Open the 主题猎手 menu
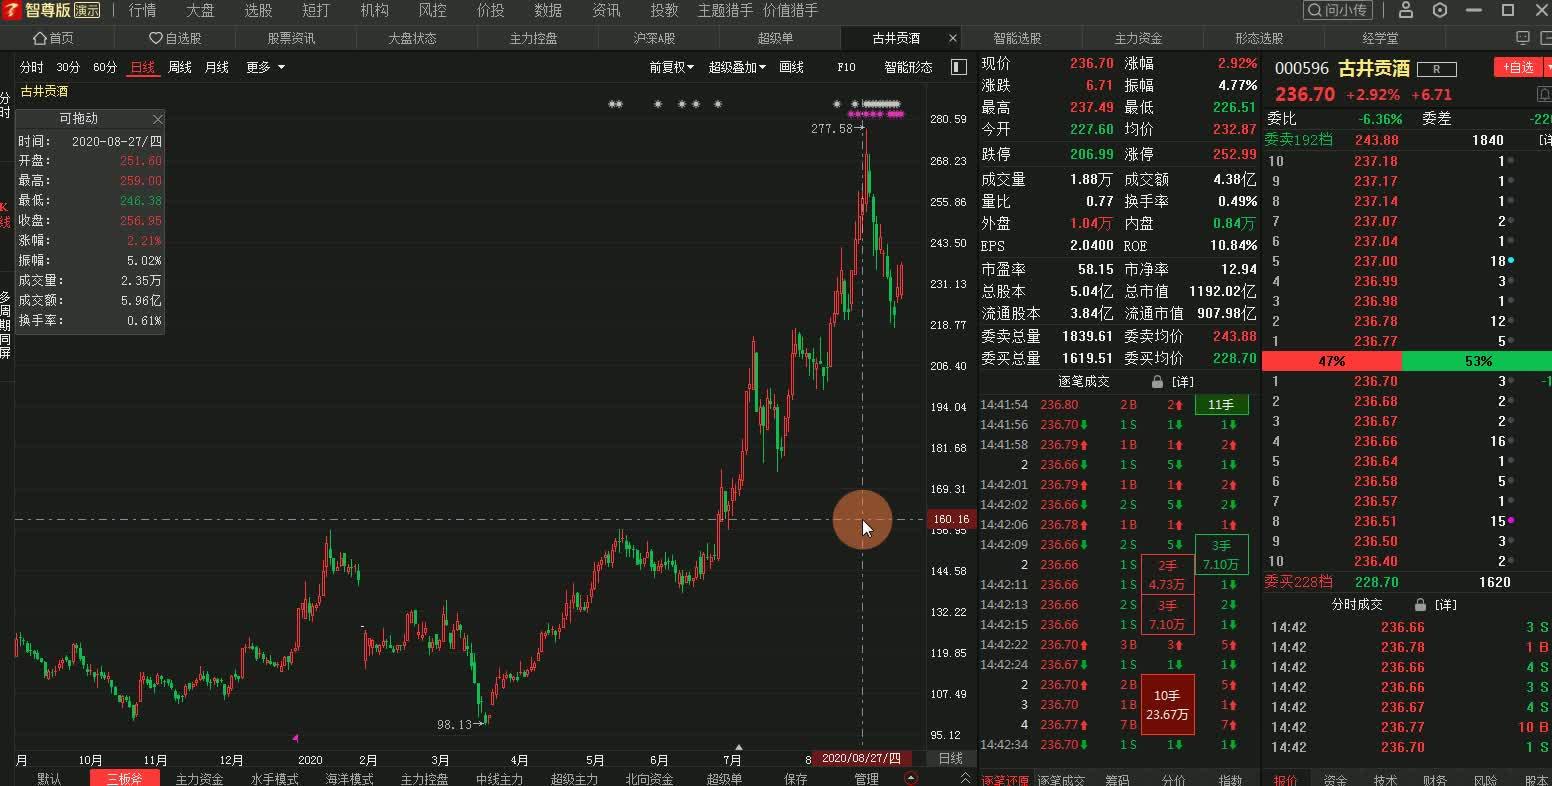1552x786 pixels. pos(725,10)
